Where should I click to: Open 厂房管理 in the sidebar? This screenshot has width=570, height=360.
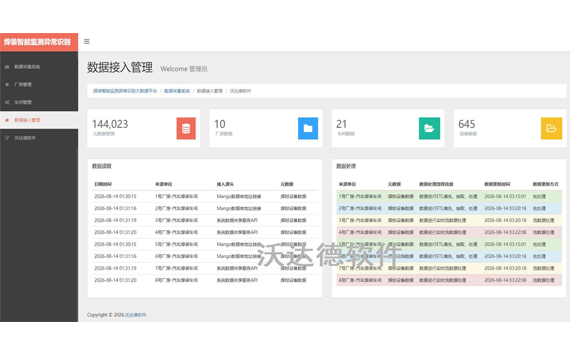click(39, 84)
